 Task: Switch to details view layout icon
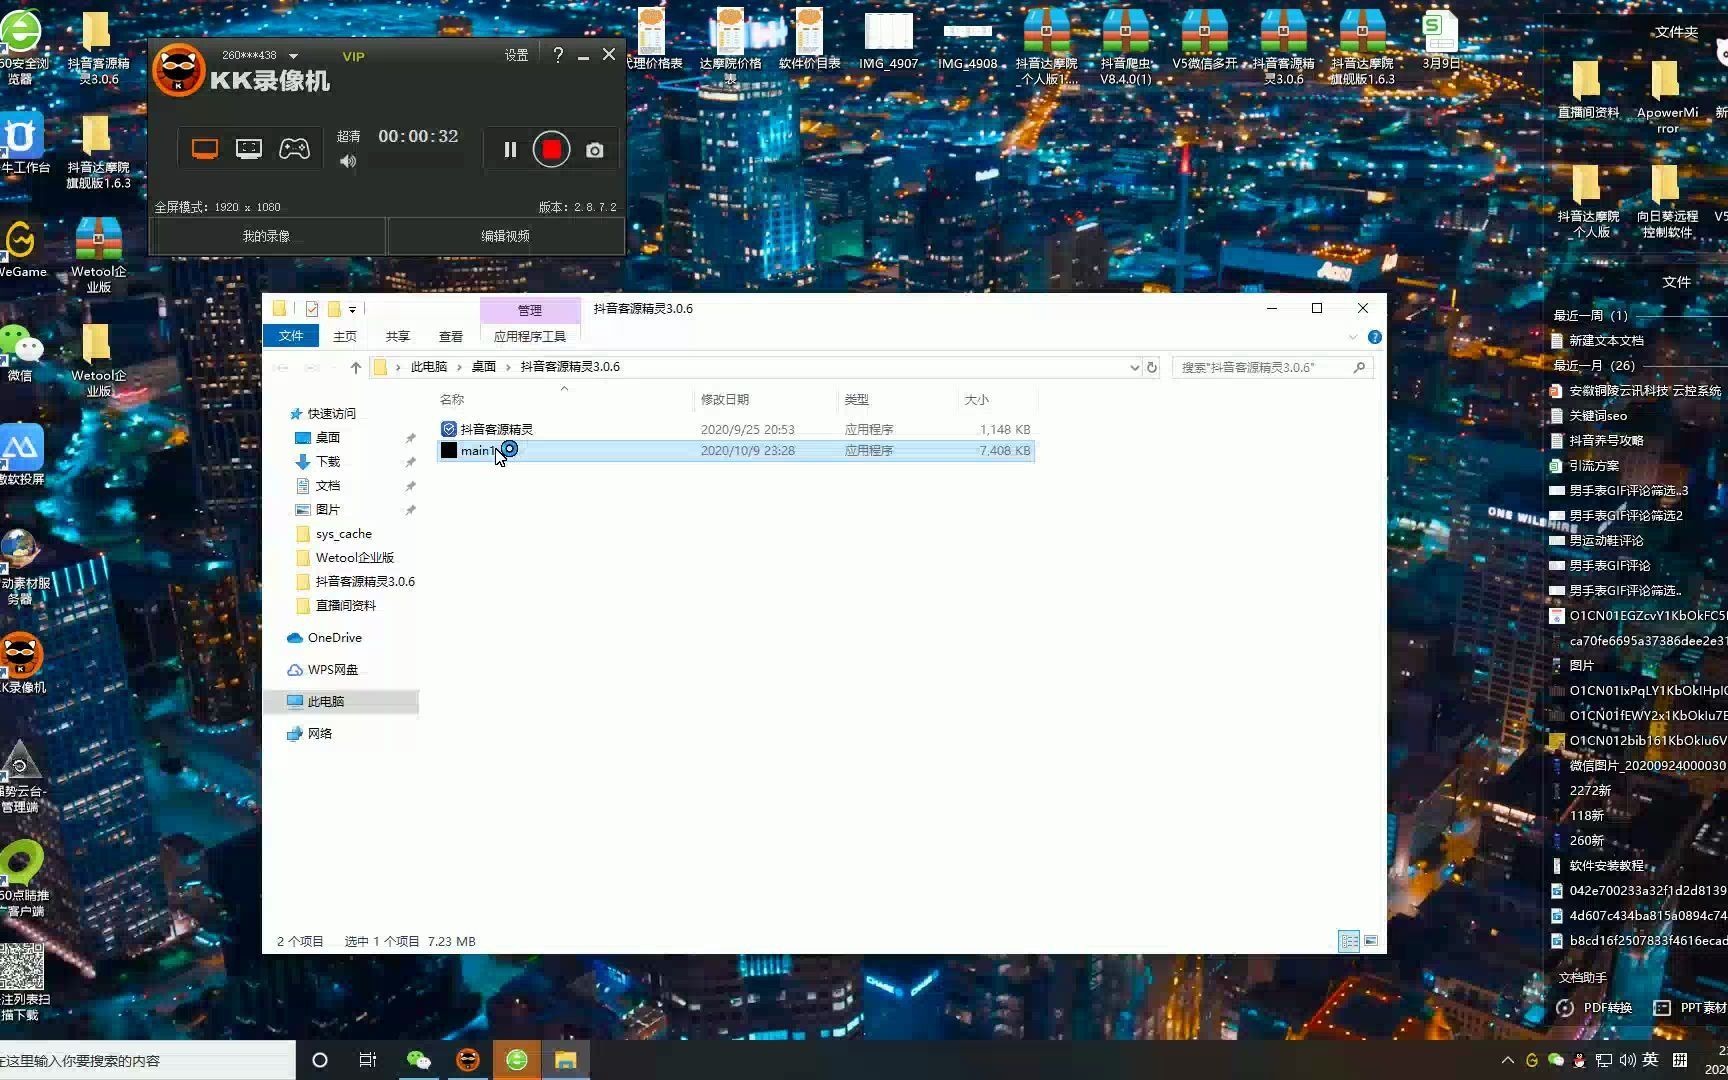pos(1349,941)
